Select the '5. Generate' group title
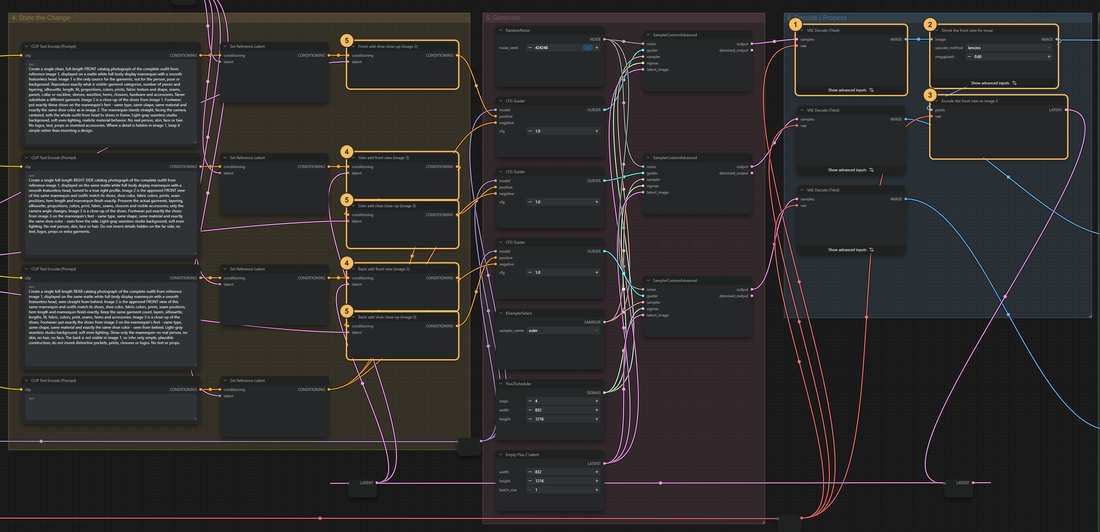This screenshot has height=532, width=1100. click(x=502, y=17)
